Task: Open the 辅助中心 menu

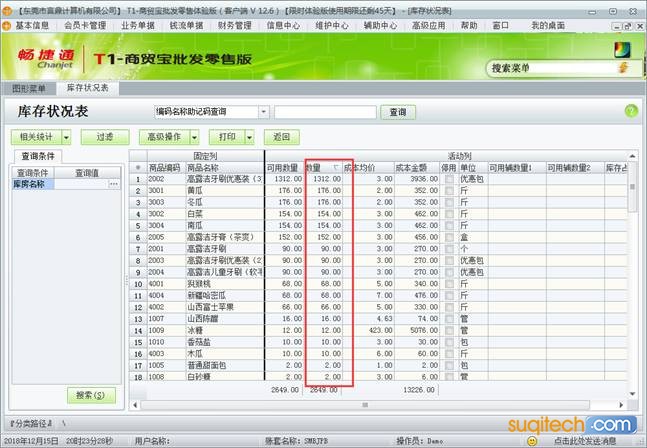Action: click(380, 26)
